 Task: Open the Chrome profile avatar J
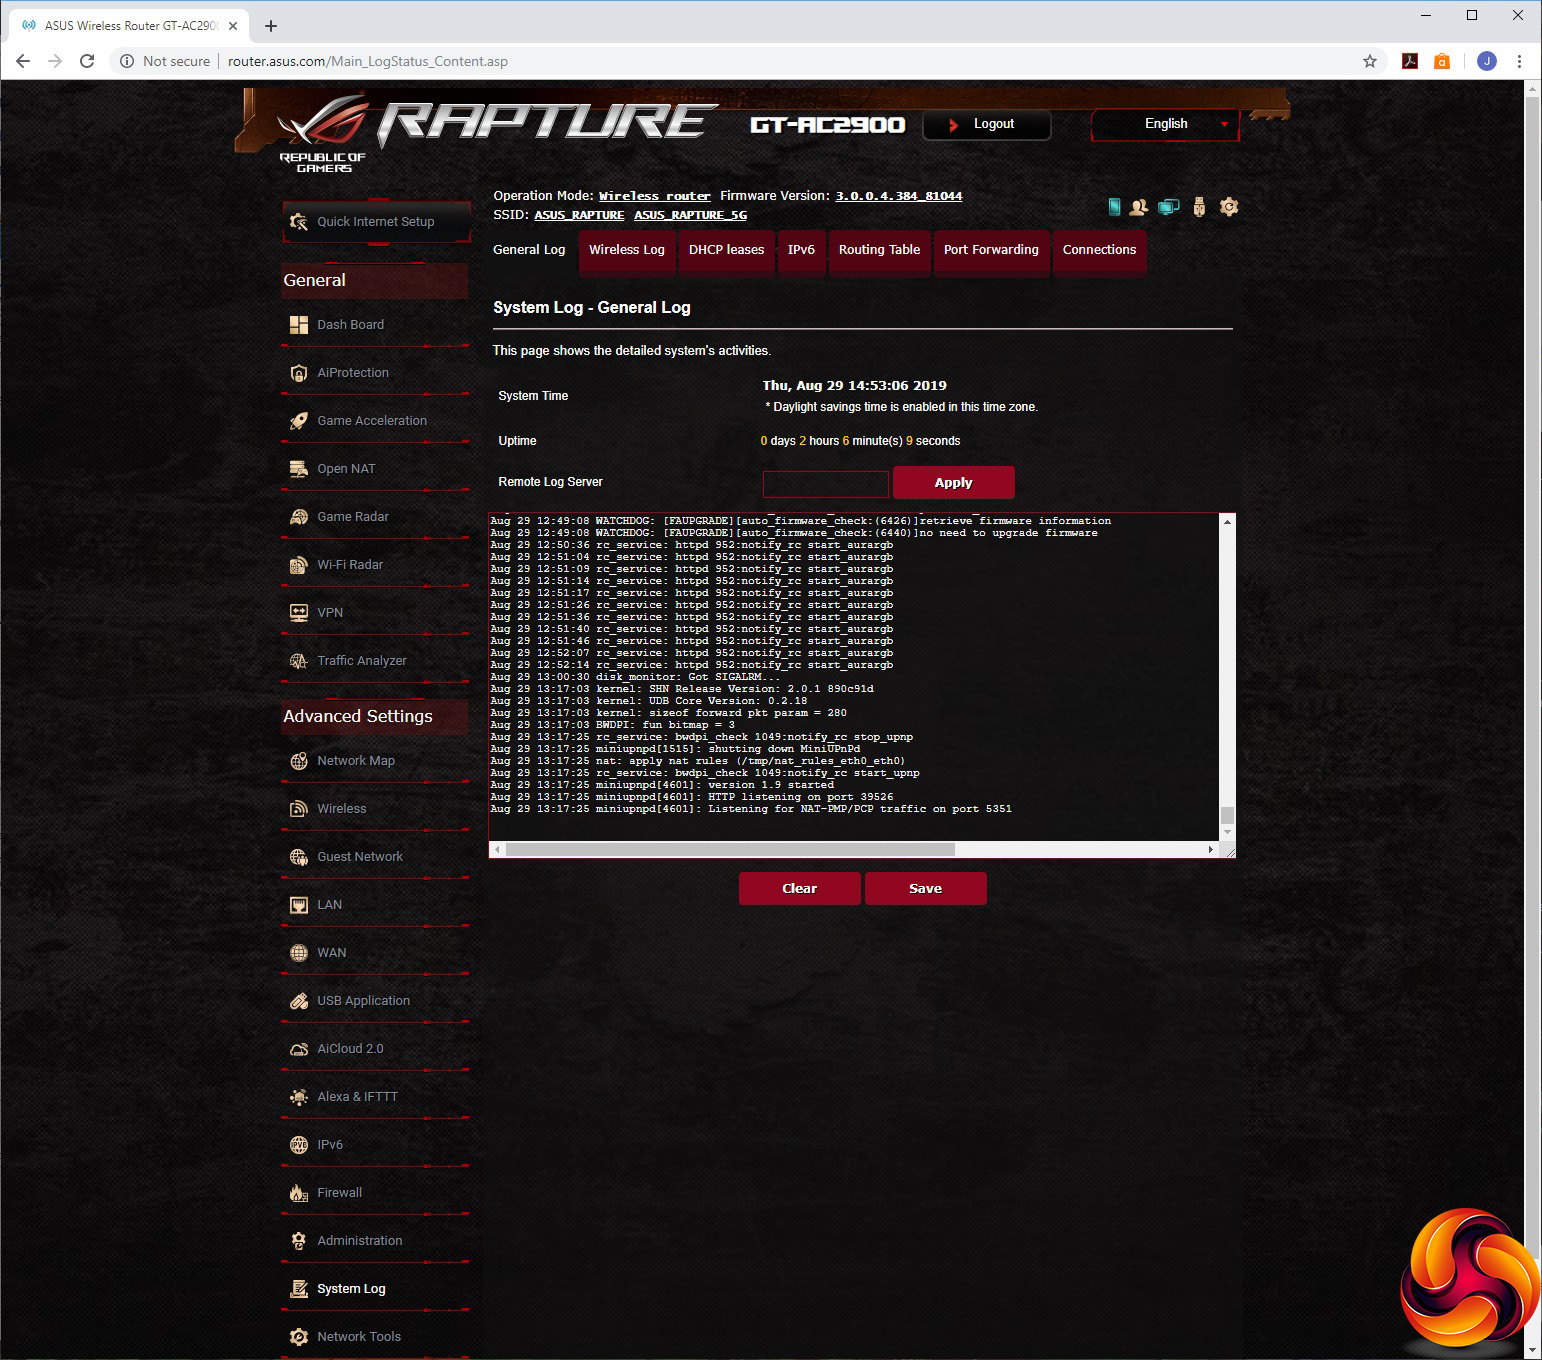coord(1487,61)
